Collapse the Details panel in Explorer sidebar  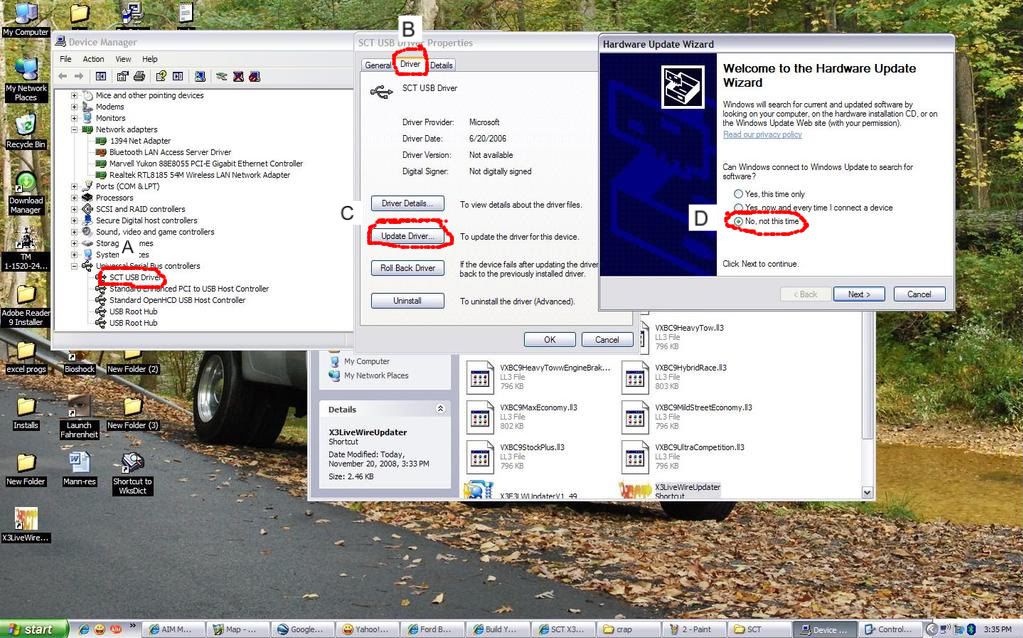(440, 409)
